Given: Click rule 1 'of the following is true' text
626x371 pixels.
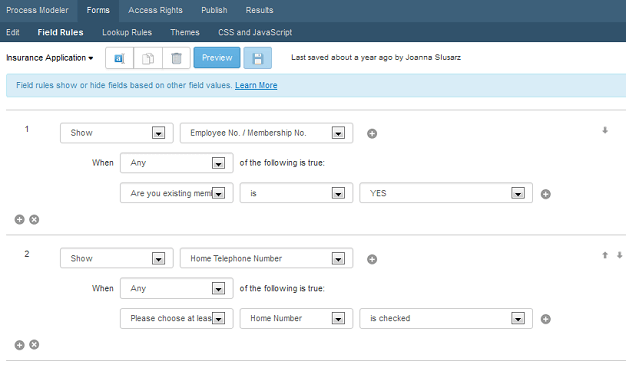Looking at the screenshot, I should pos(282,163).
